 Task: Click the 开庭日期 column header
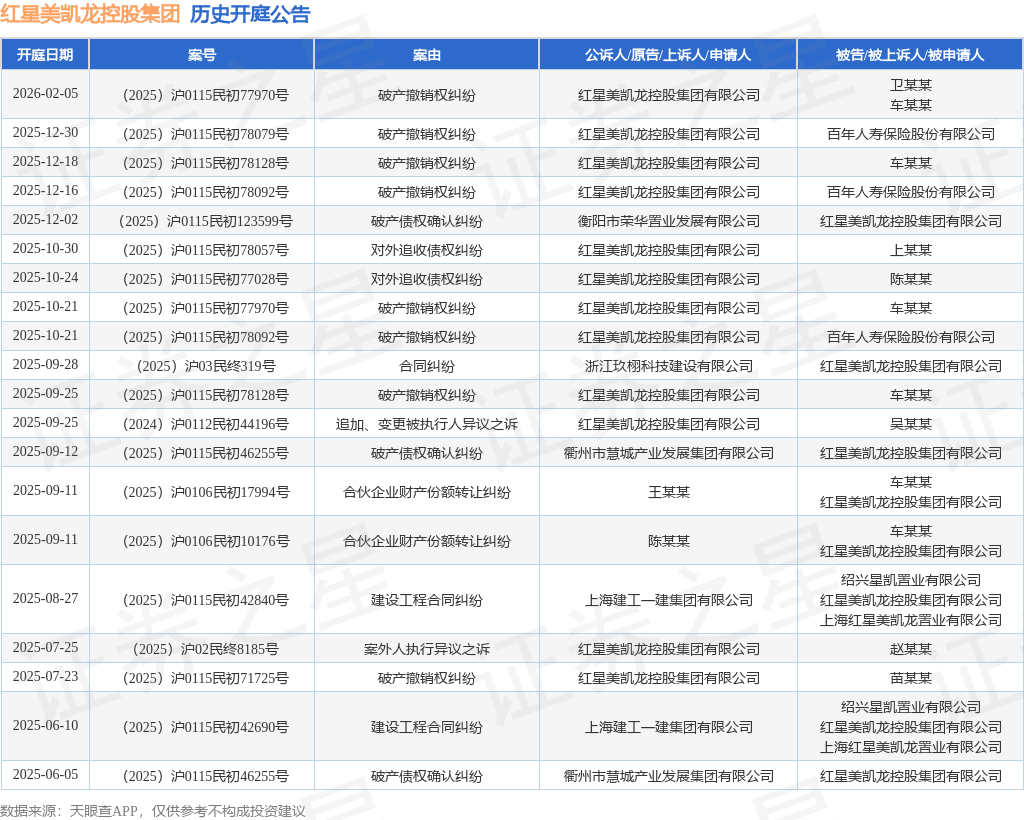[x=45, y=55]
